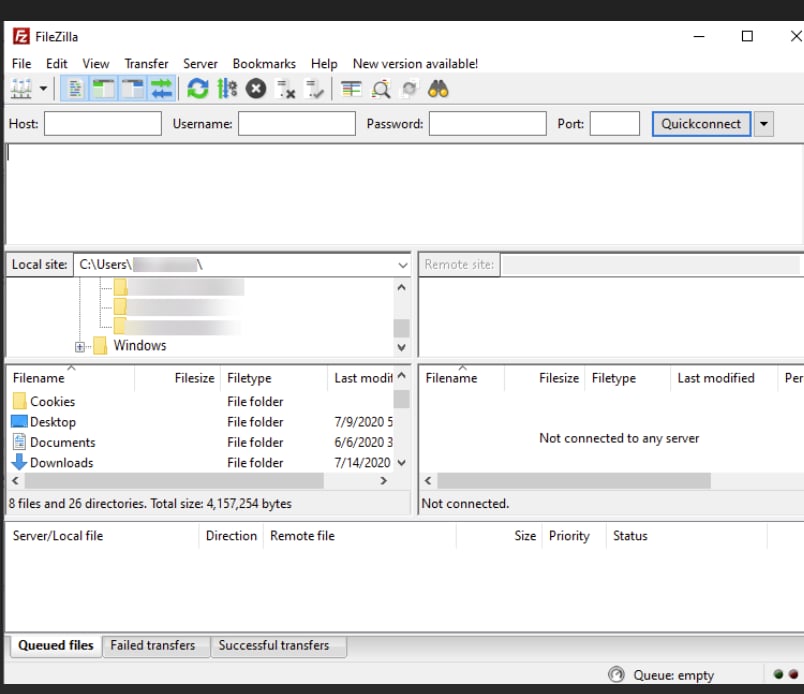Open directory listing filters dialog
Viewport: 804px width, 694px height.
coord(351,89)
